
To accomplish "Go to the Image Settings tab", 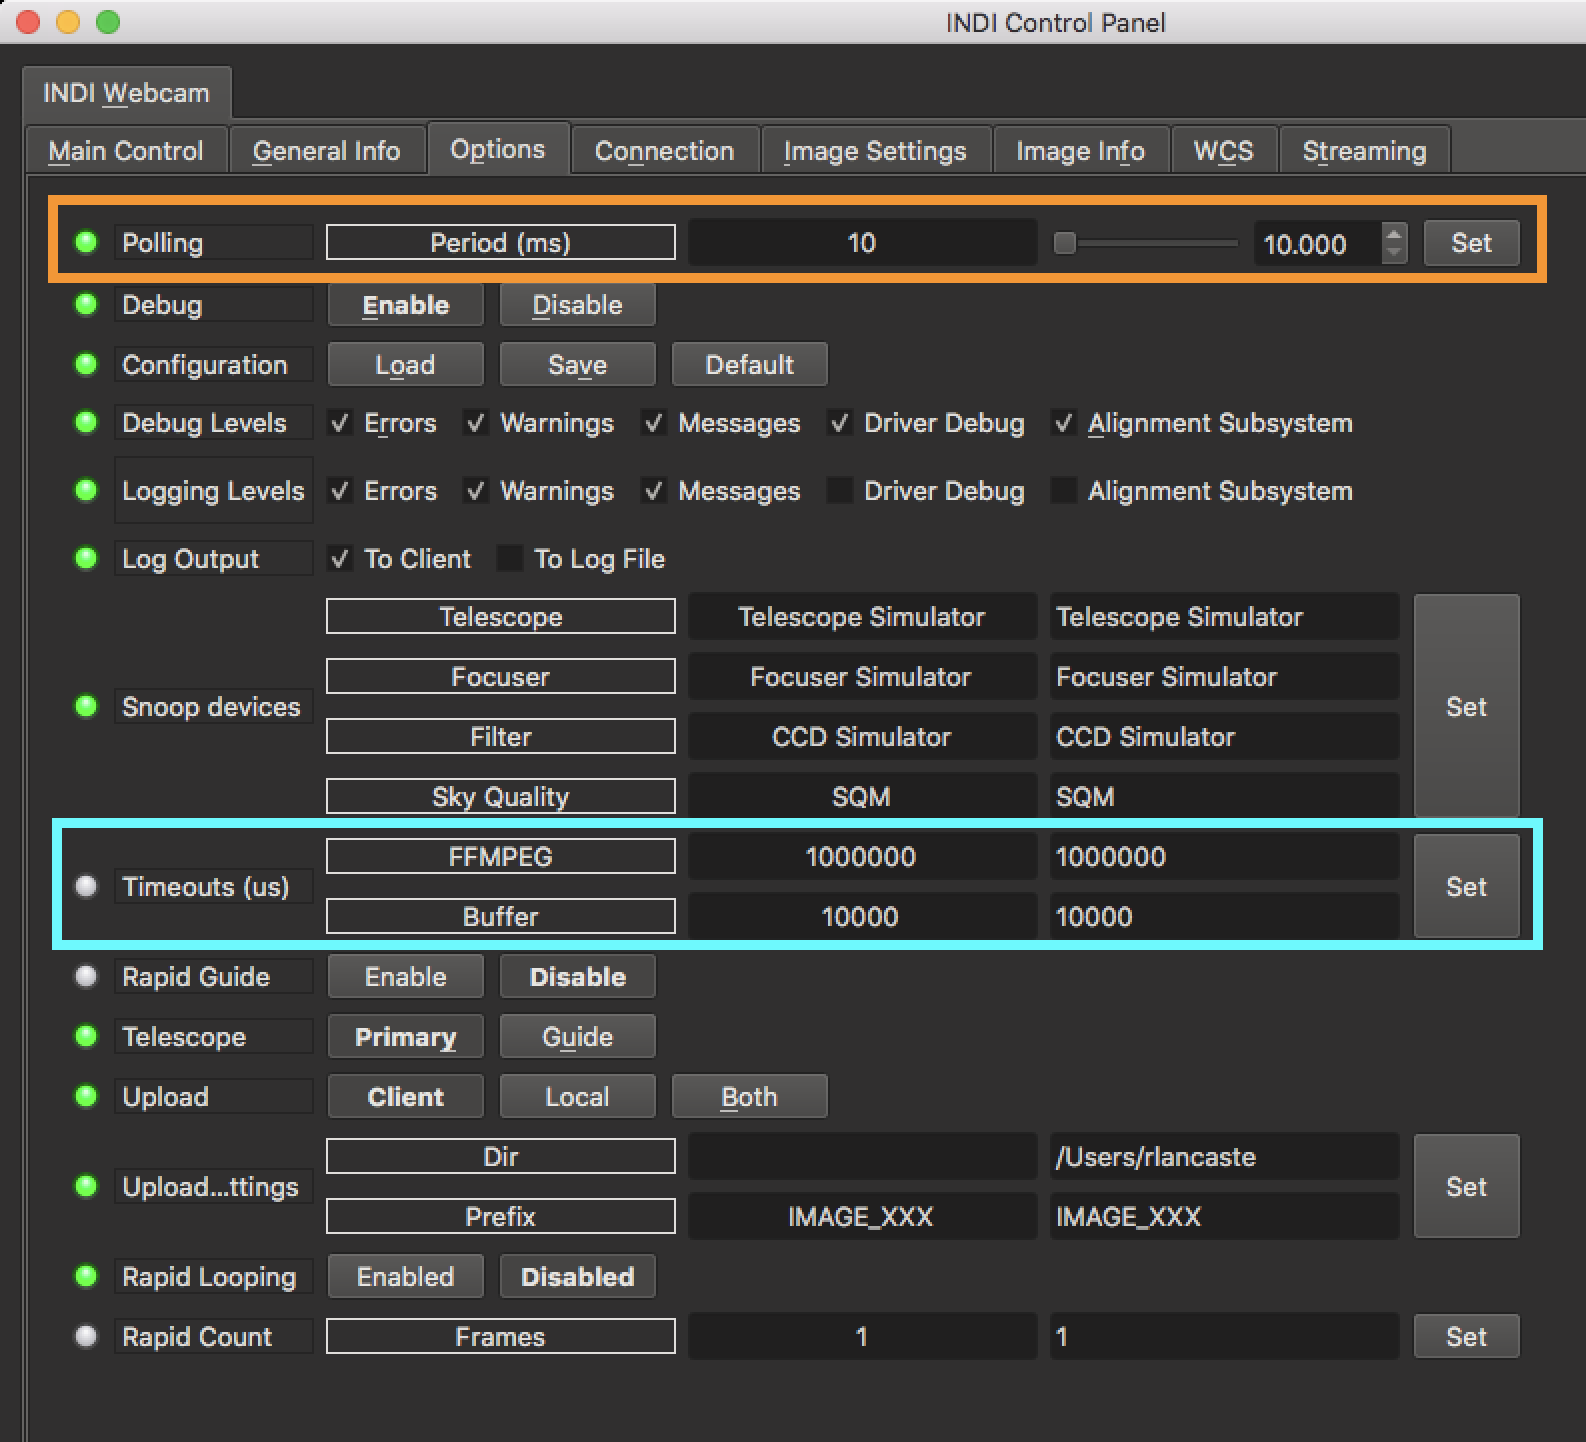I will (875, 150).
